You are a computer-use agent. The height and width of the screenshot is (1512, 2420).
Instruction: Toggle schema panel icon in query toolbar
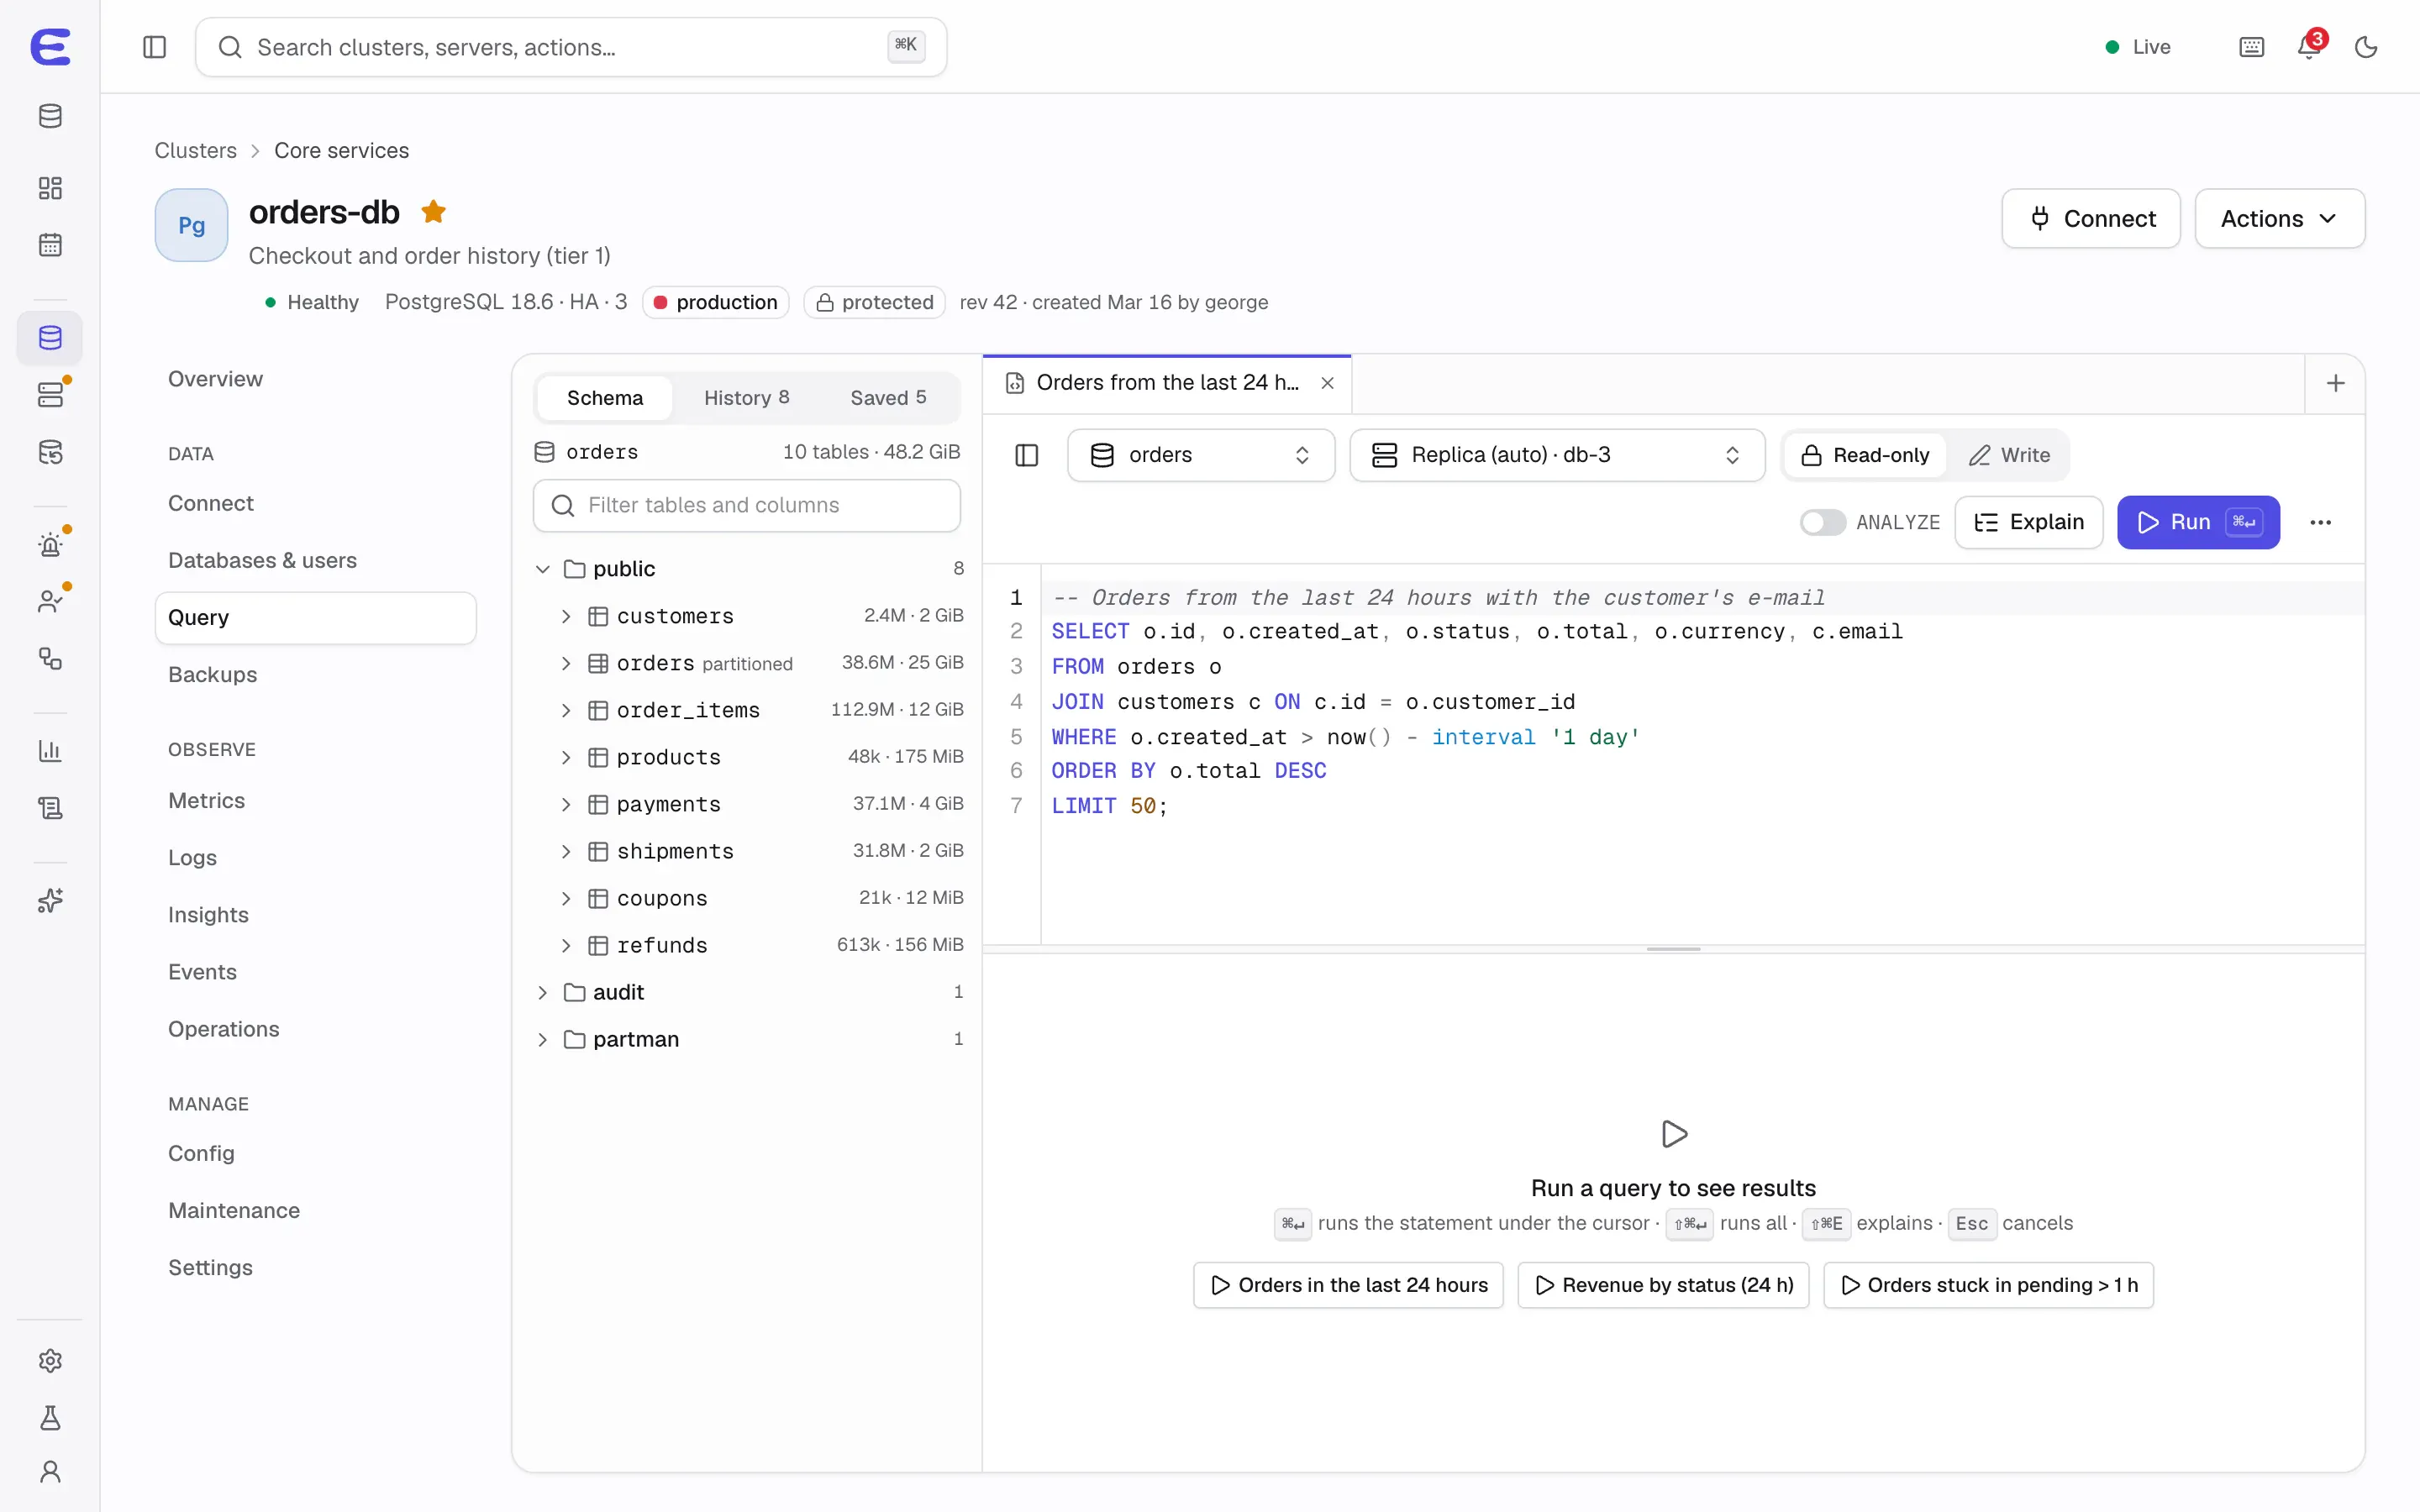coord(1026,455)
